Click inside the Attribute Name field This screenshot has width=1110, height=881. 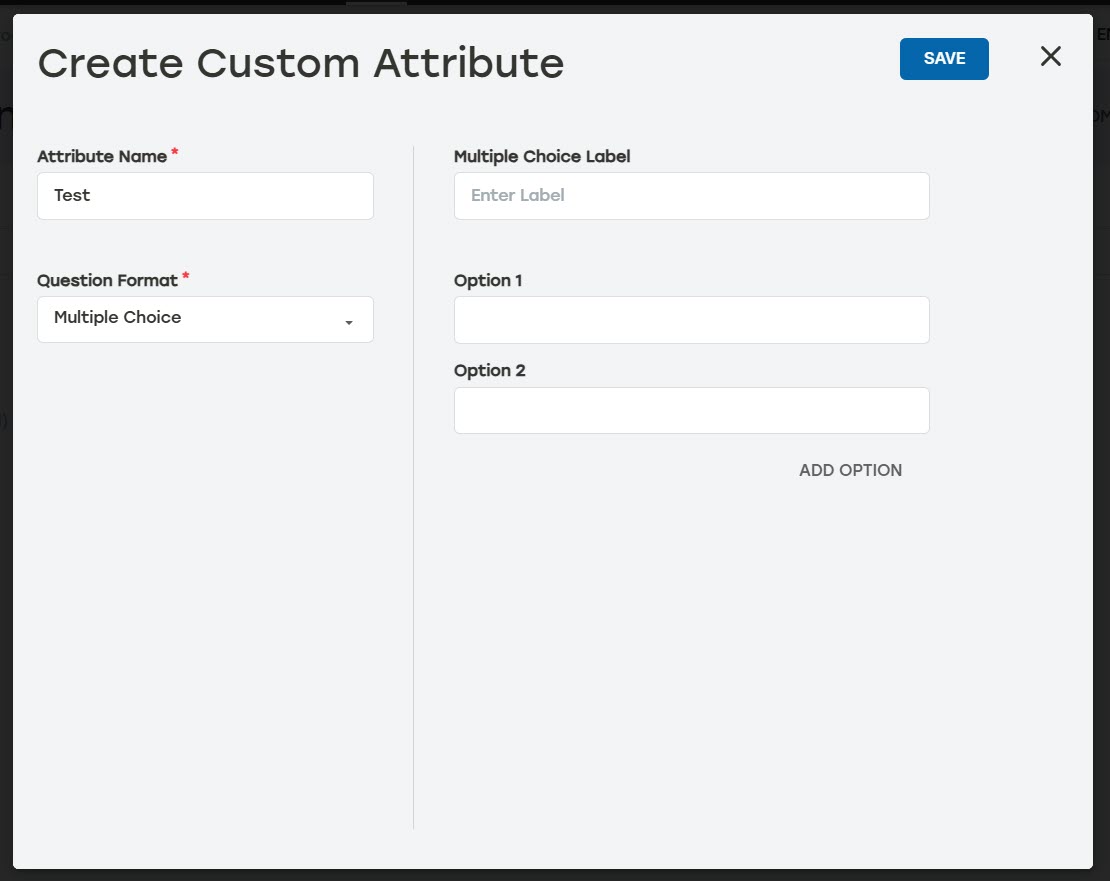205,195
